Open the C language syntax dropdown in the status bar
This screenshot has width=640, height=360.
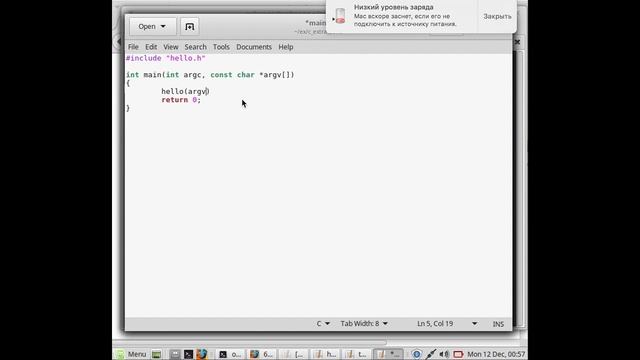(x=323, y=324)
